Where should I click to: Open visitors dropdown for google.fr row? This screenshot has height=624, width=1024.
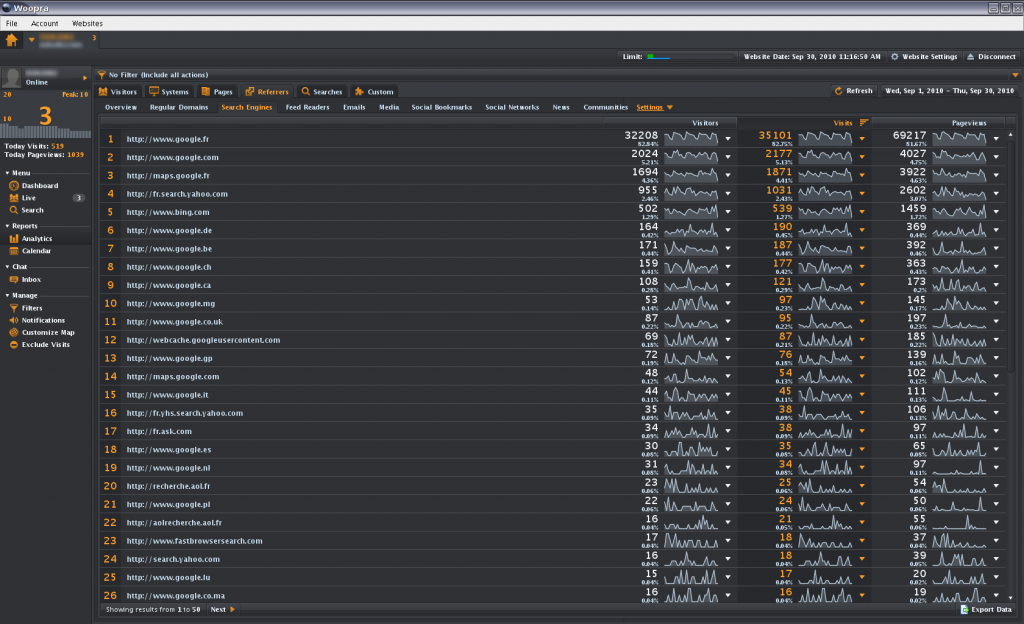[728, 139]
